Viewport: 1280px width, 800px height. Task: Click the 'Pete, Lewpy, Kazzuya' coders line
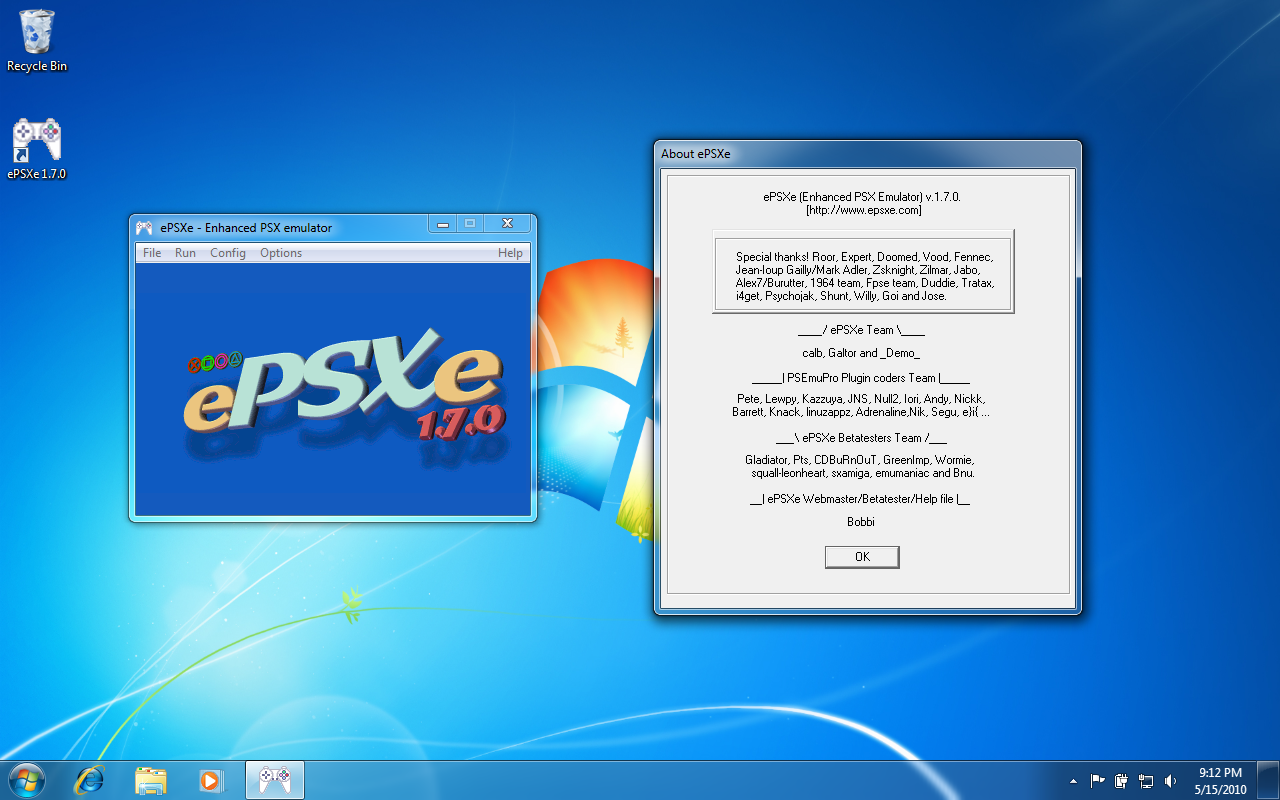[x=861, y=399]
